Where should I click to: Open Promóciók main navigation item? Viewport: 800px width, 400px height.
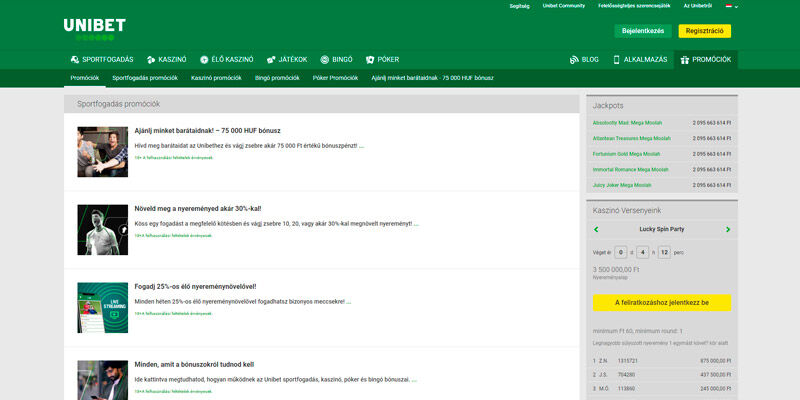pyautogui.click(x=706, y=60)
